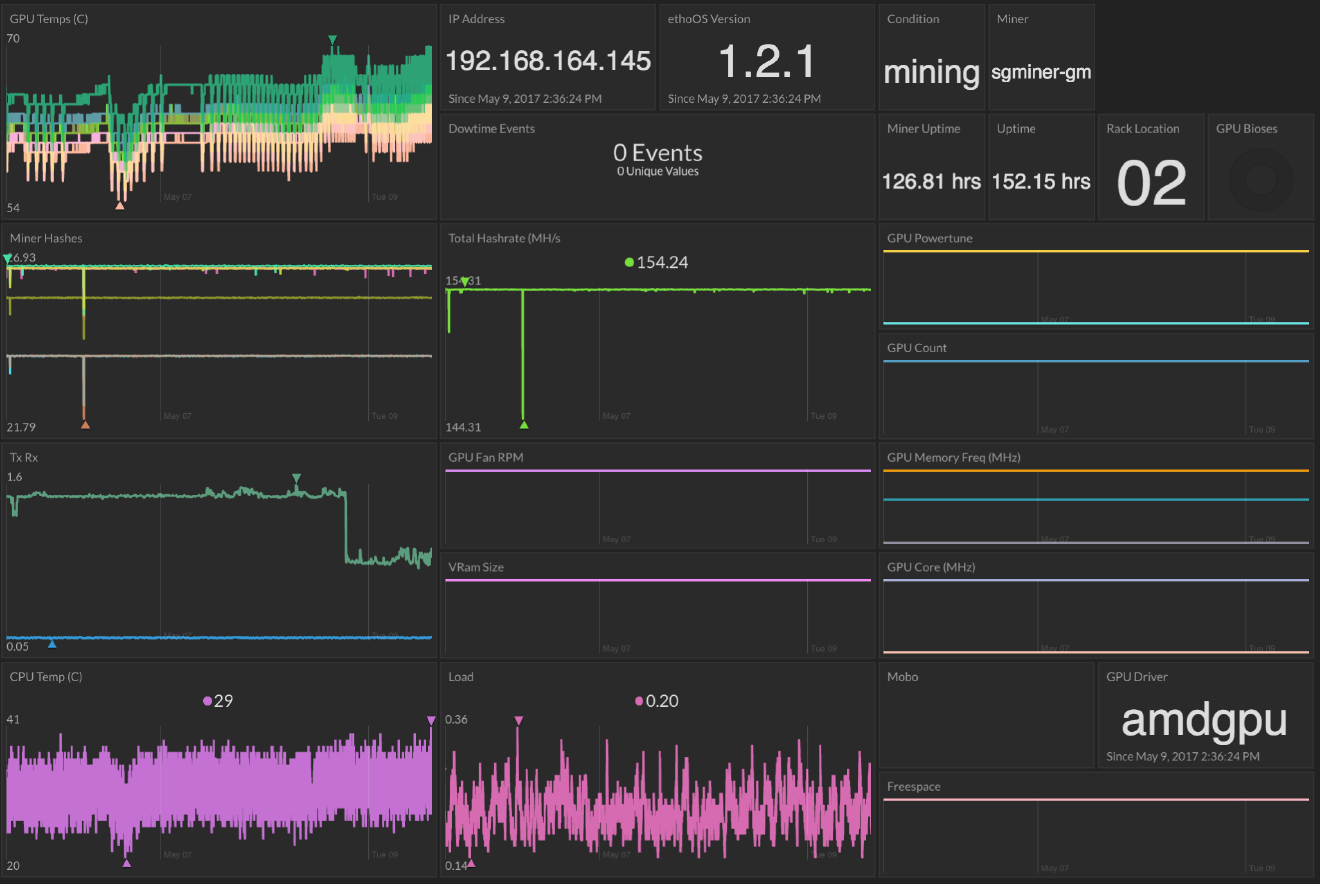1320x884 pixels.
Task: Click the purple legend dot beside the CPU Temp value
Action: (x=207, y=701)
